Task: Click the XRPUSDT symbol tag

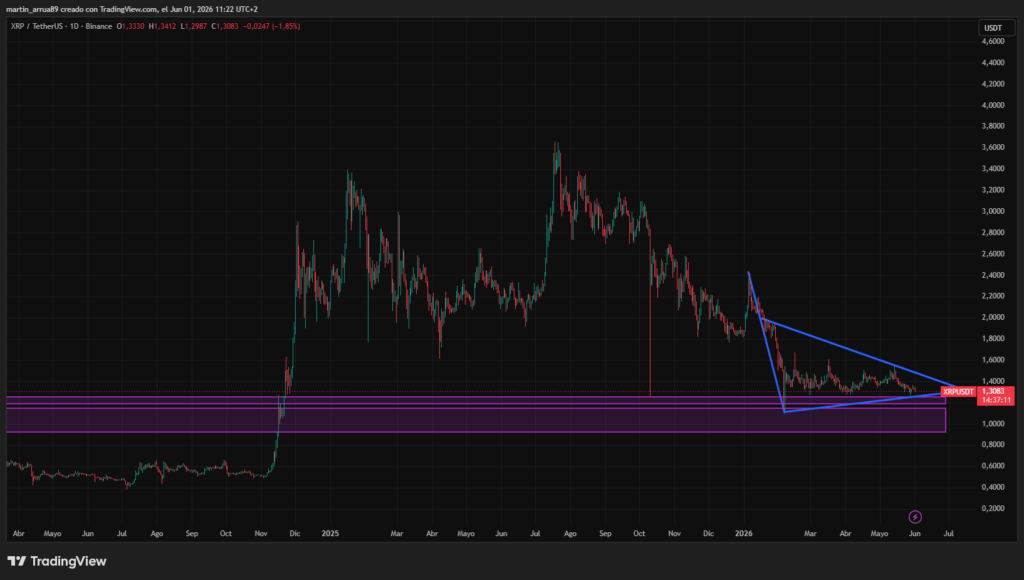Action: pos(958,392)
